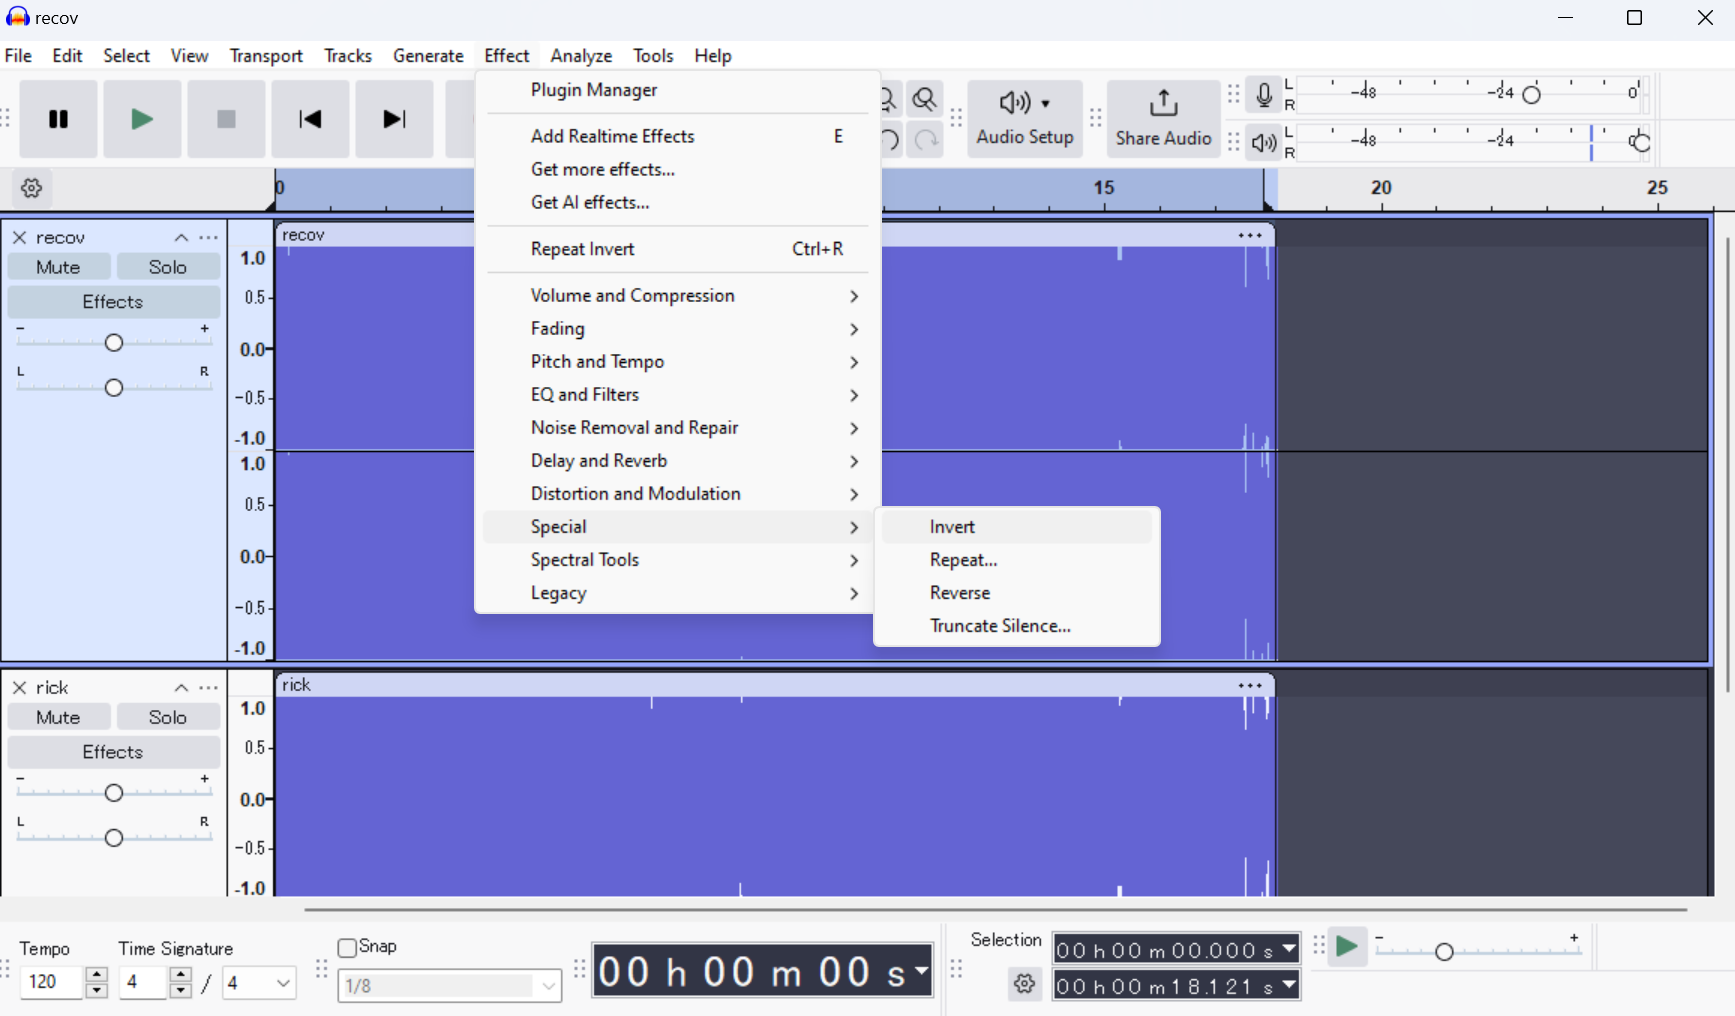This screenshot has height=1016, width=1735.
Task: Collapse the recov track with the chevron
Action: click(x=181, y=238)
